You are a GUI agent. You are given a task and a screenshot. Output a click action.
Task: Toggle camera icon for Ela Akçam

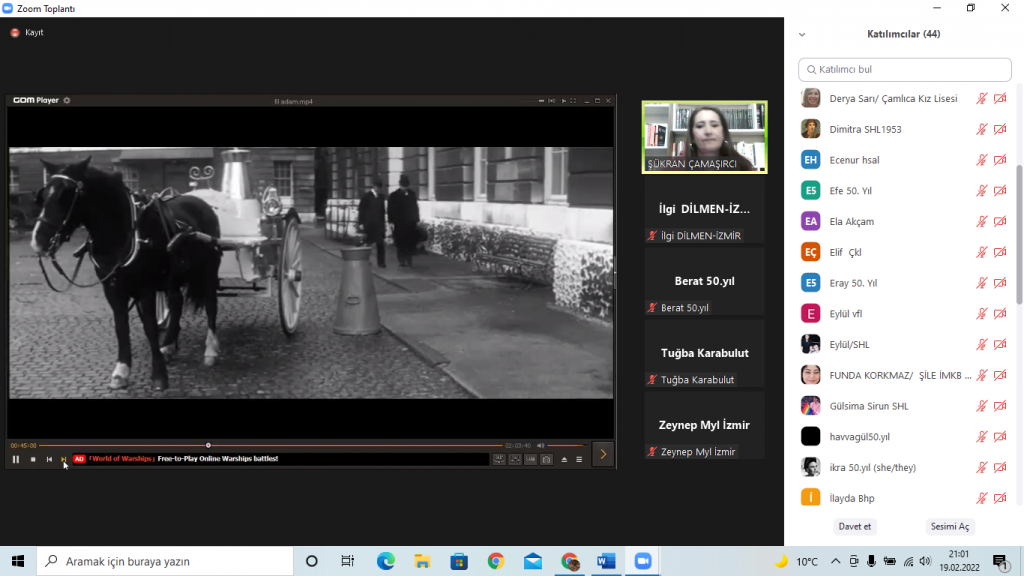[x=1000, y=221]
